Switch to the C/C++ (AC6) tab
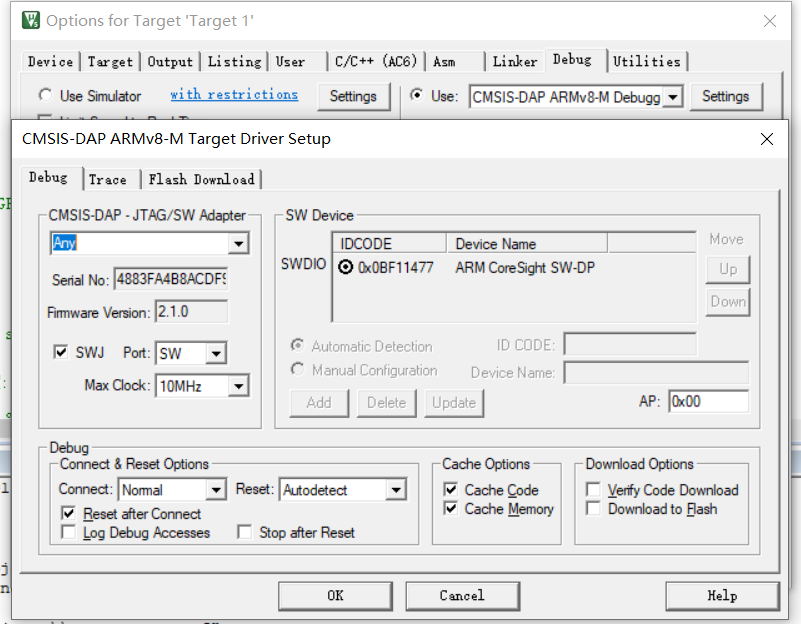The height and width of the screenshot is (624, 801). pos(376,62)
